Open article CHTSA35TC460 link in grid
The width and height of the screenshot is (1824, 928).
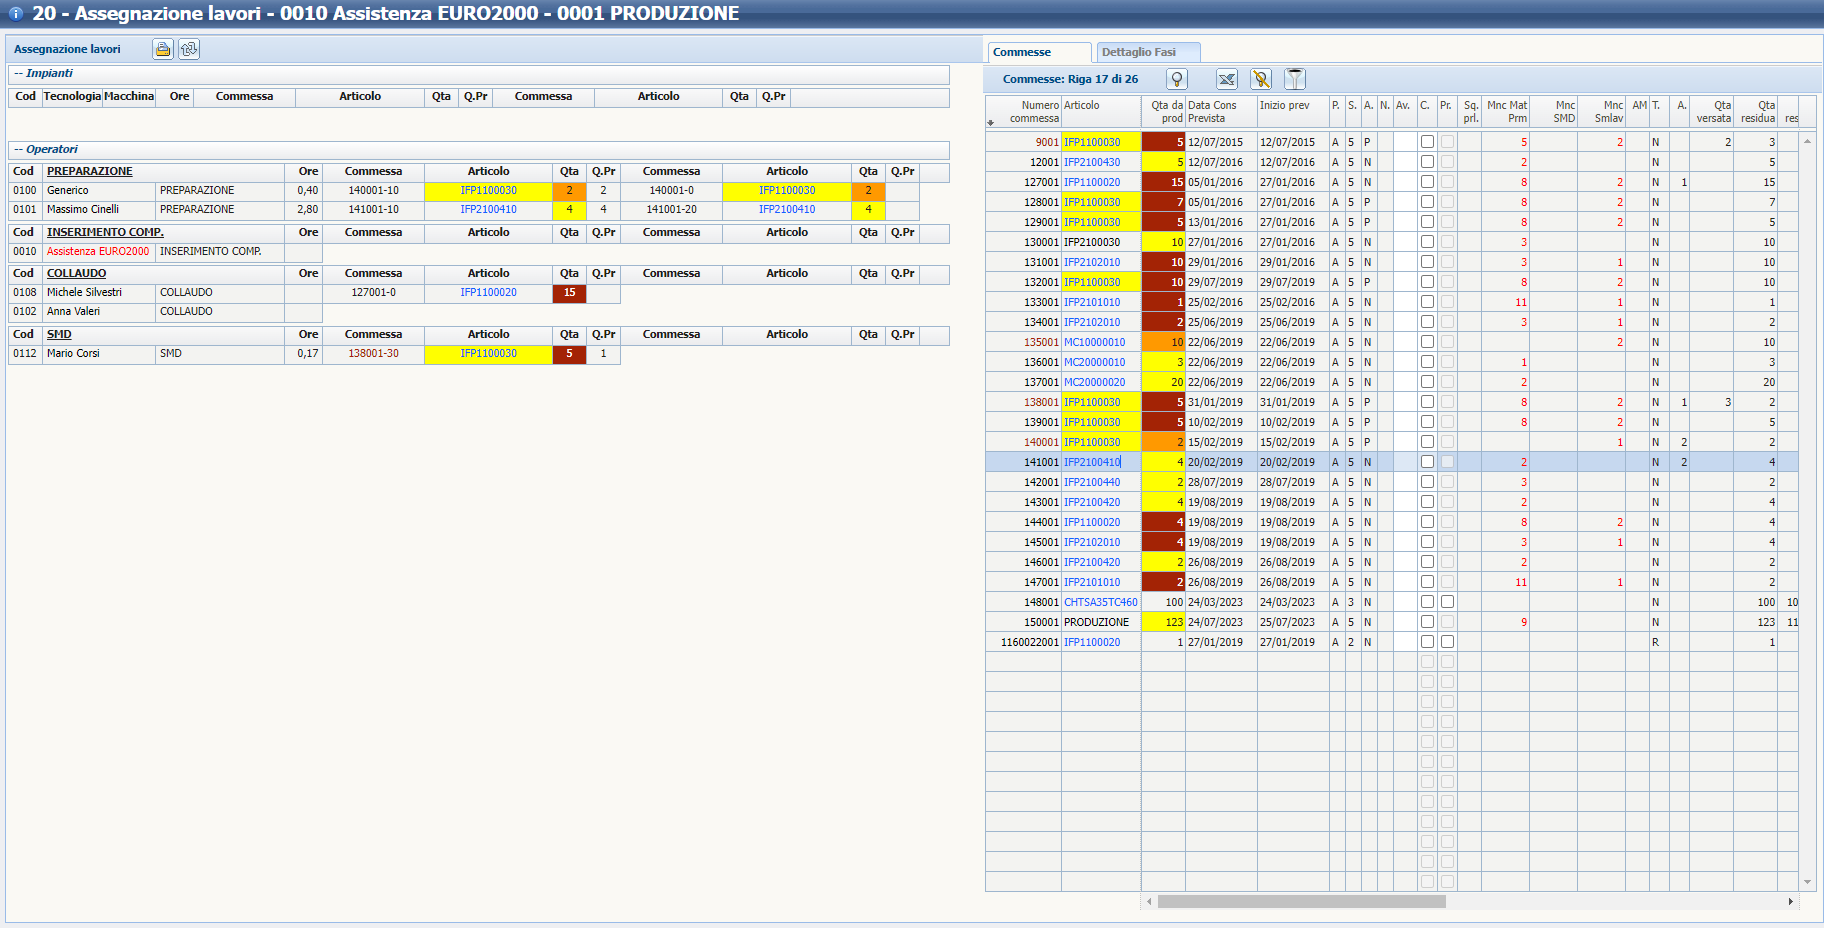click(1100, 602)
